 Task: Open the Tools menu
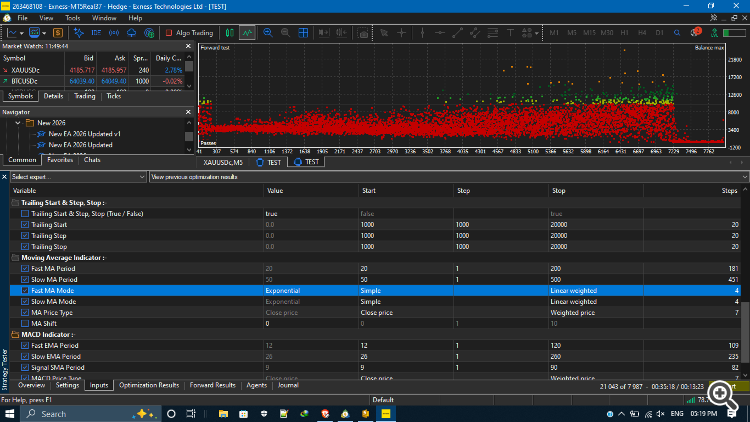click(x=73, y=18)
